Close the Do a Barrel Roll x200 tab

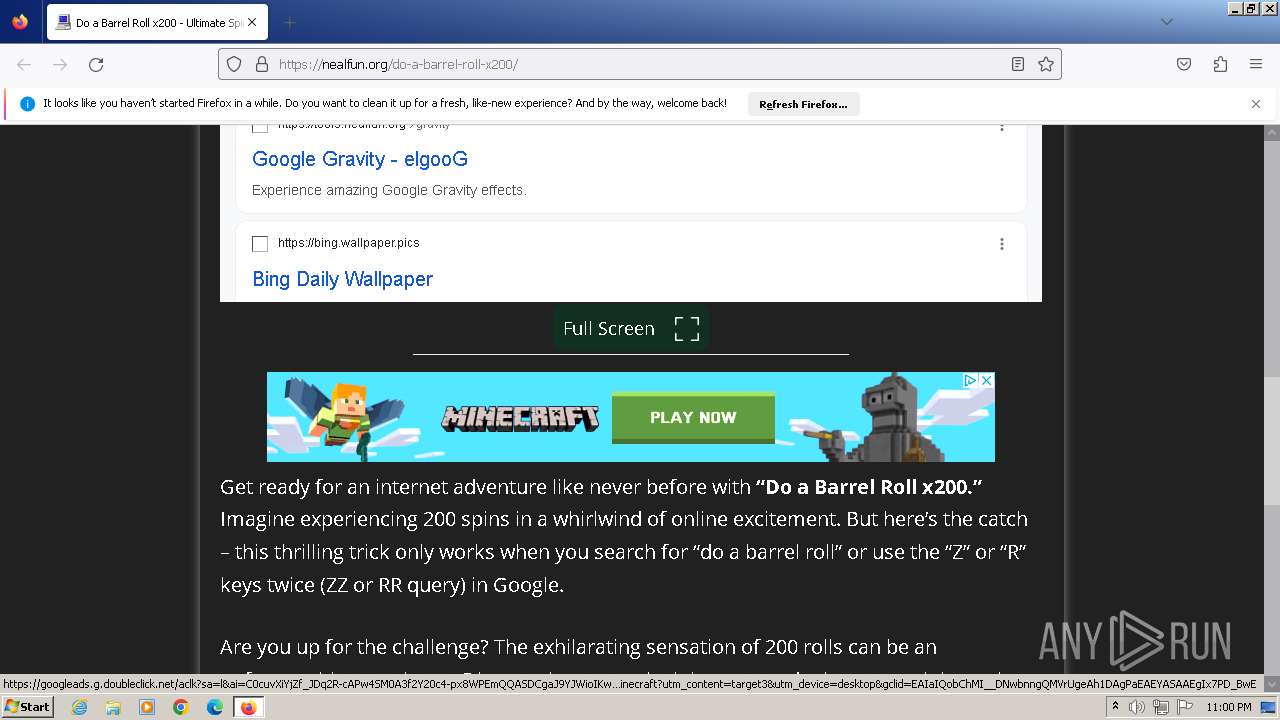[x=251, y=22]
